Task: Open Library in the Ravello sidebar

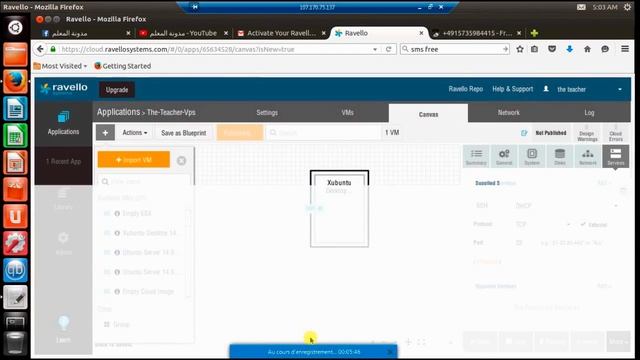Action: coord(63,199)
